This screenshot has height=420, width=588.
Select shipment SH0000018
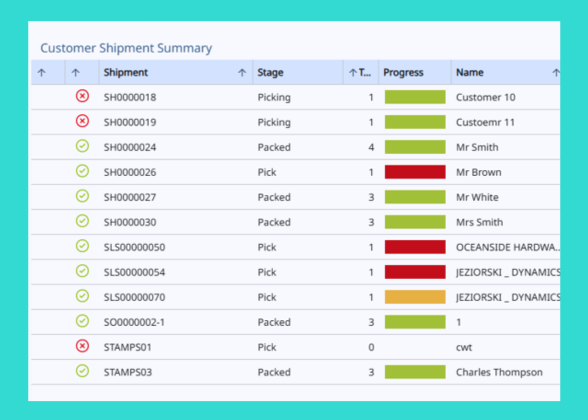tap(130, 98)
